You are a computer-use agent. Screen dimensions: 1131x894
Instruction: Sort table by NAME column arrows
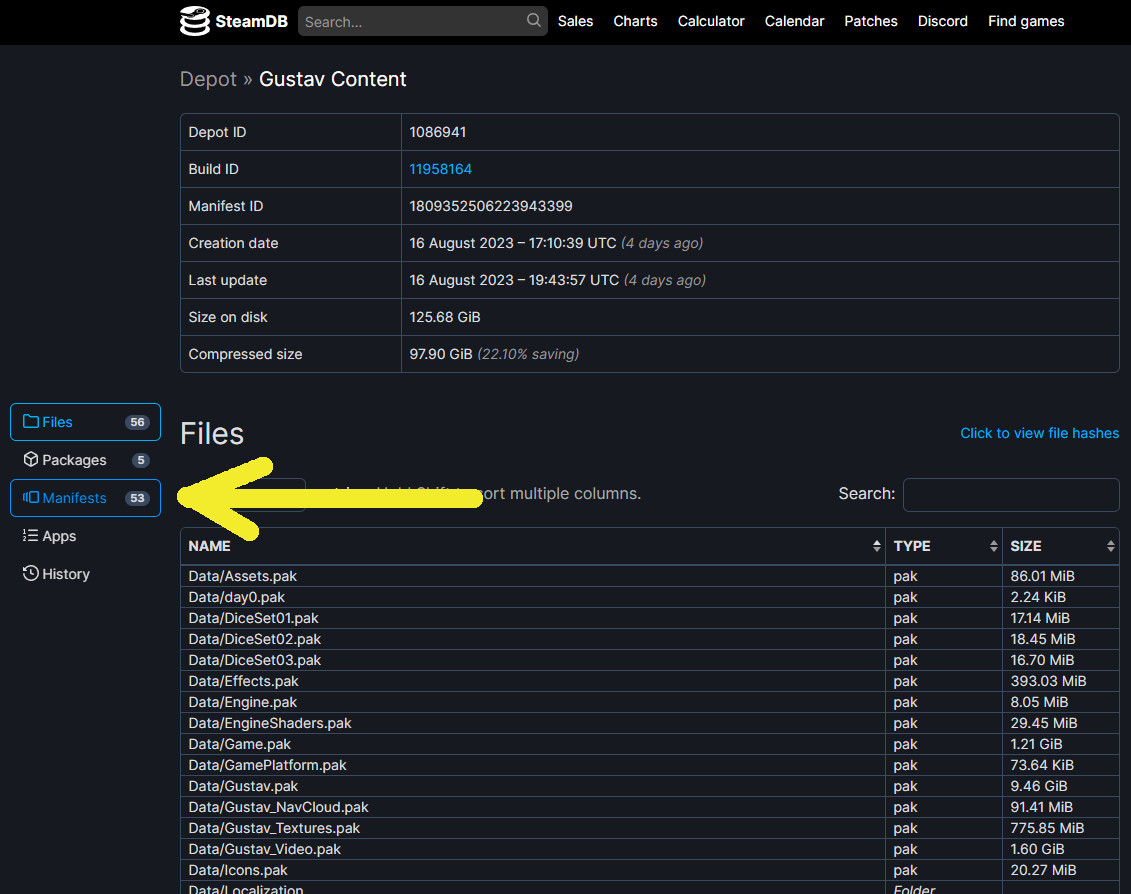876,546
